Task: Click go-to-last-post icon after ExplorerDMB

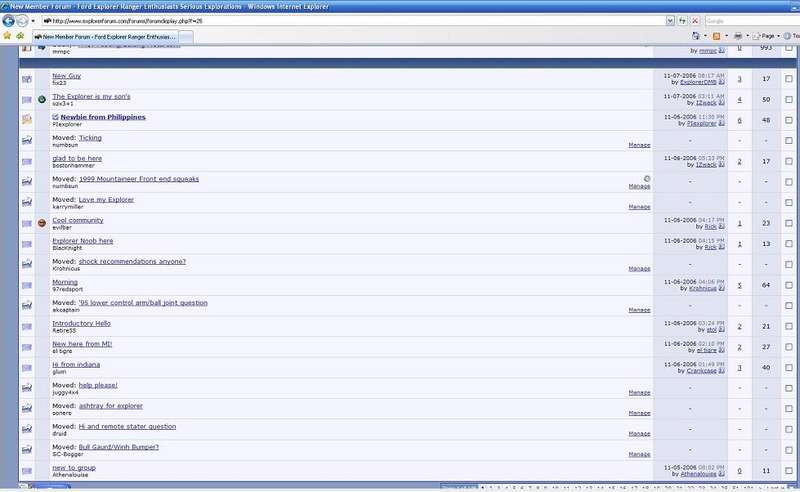Action: coord(721,82)
